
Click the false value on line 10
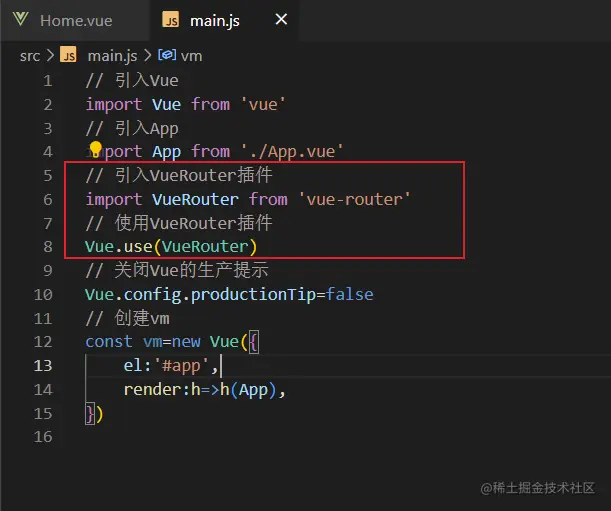pos(350,295)
